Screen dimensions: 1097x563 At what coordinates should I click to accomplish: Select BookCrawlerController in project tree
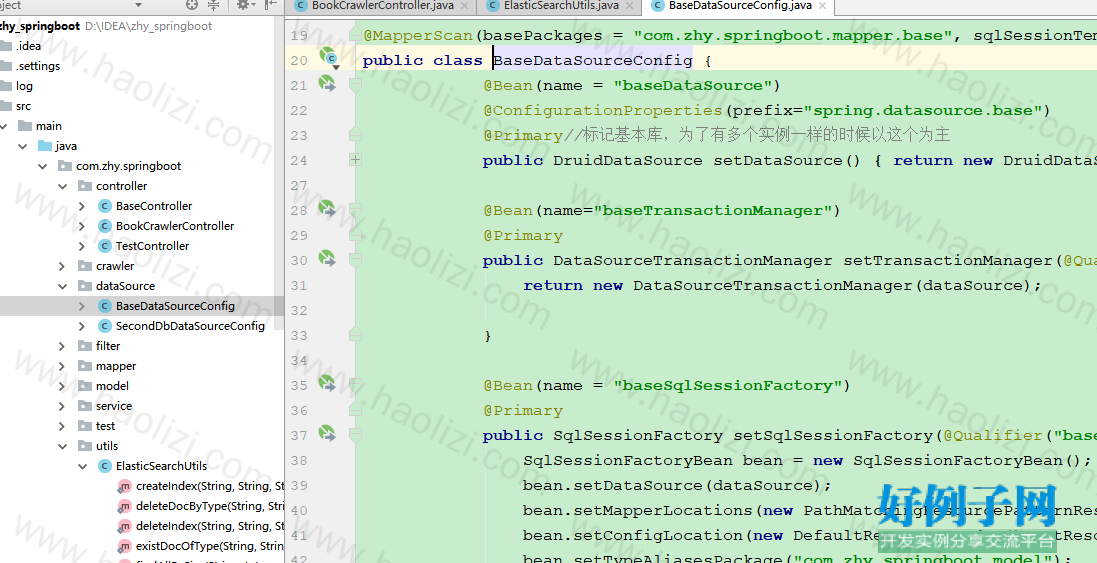click(175, 226)
